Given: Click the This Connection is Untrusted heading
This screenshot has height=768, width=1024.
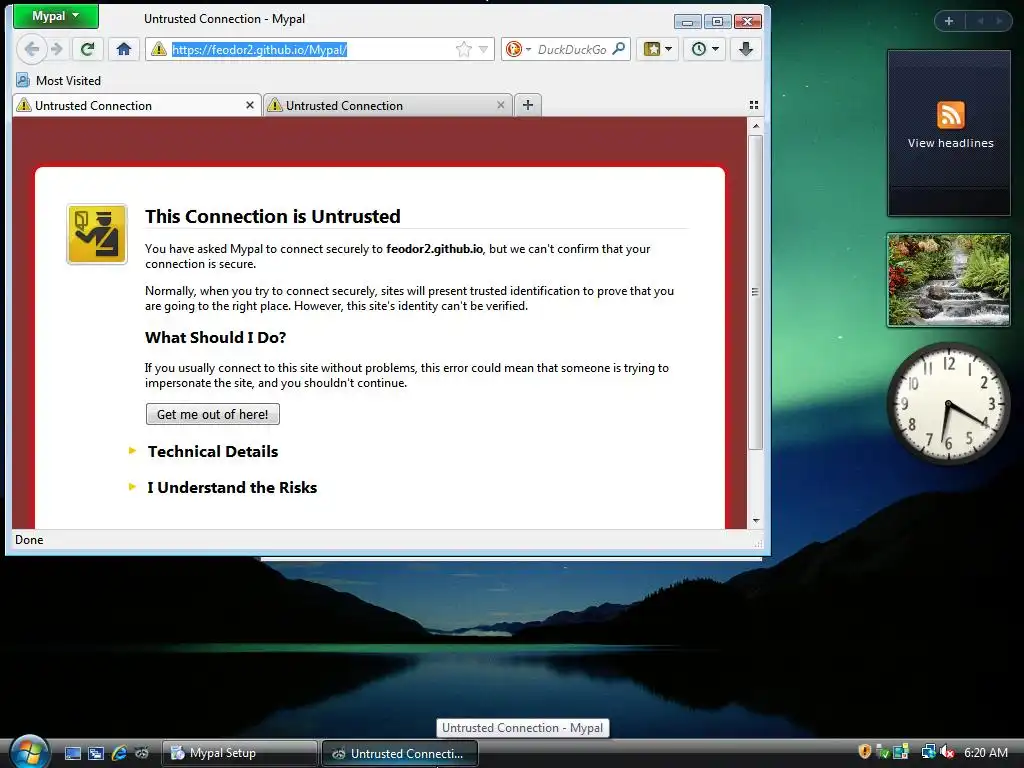Looking at the screenshot, I should tap(273, 216).
